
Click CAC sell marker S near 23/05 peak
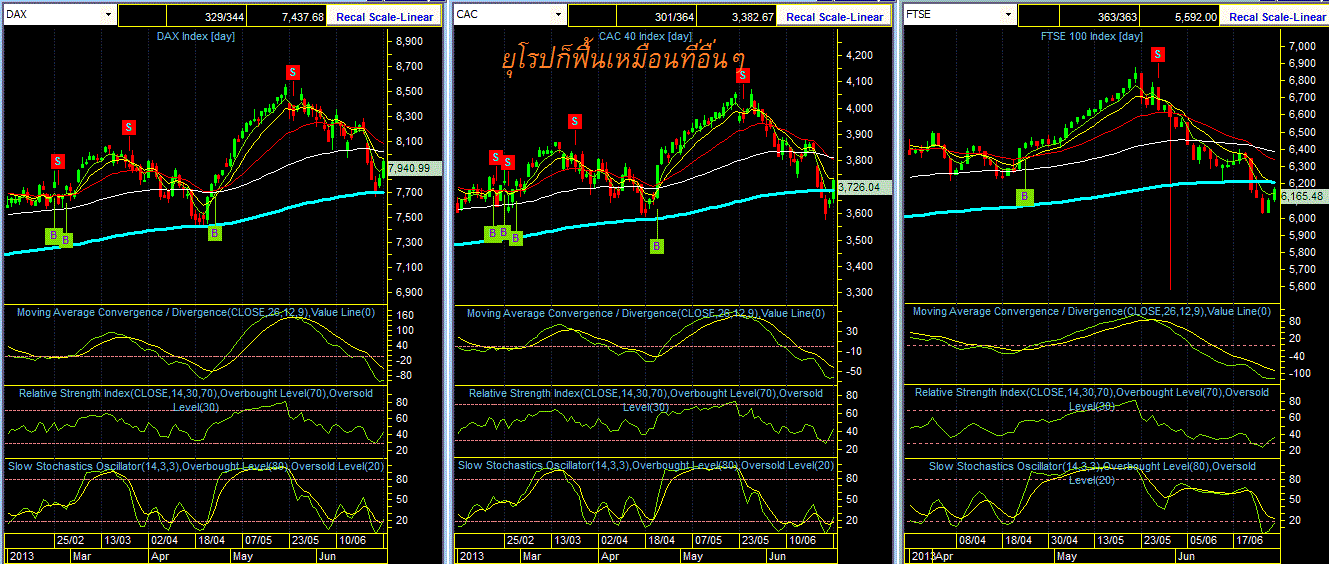(x=744, y=75)
